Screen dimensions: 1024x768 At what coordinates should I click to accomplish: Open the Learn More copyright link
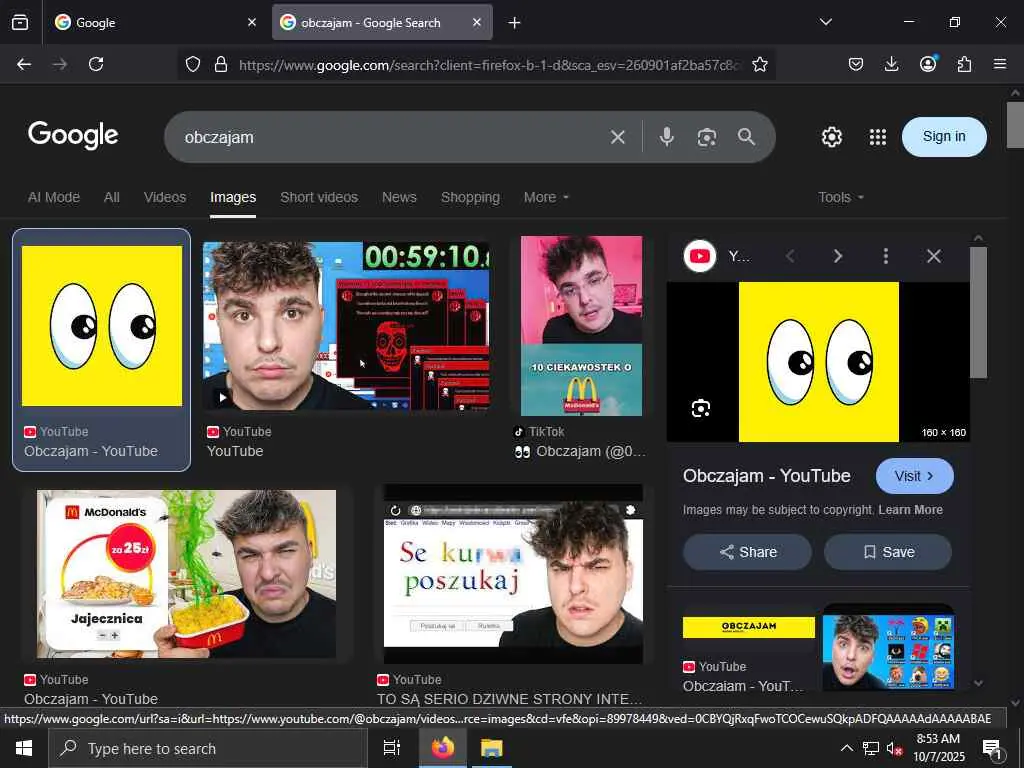coord(910,509)
